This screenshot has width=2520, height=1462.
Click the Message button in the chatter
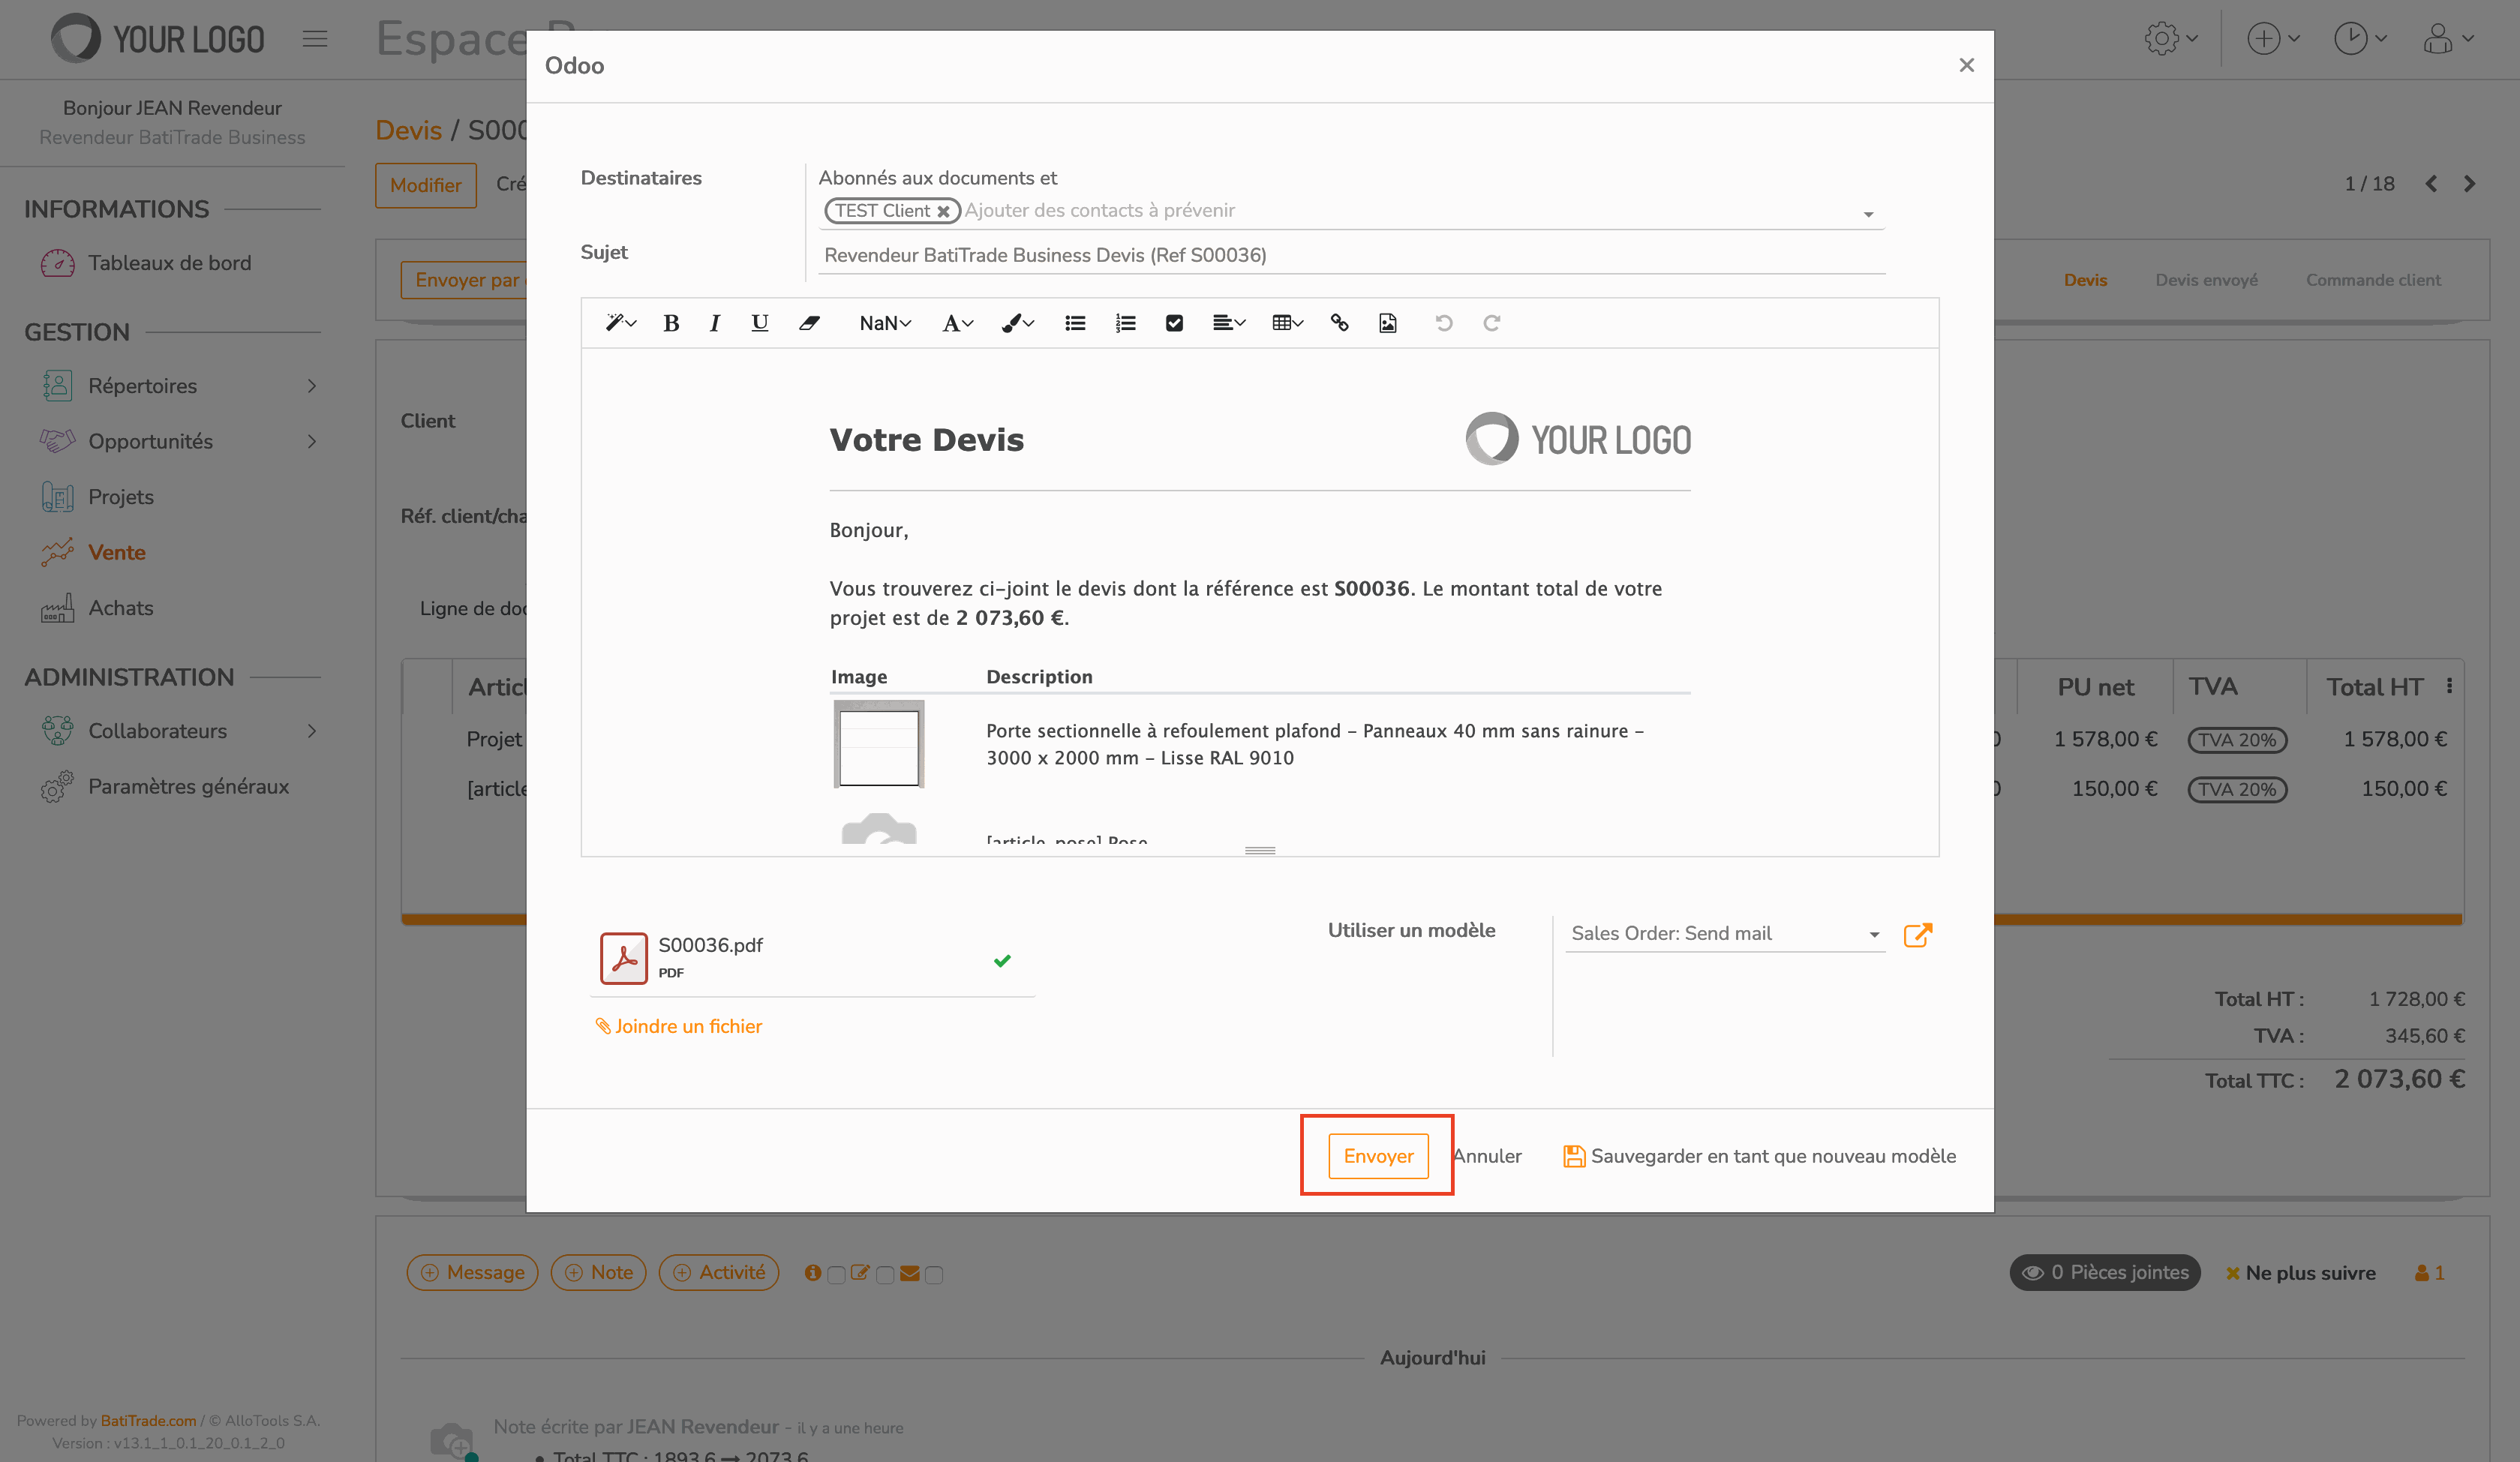[x=473, y=1273]
